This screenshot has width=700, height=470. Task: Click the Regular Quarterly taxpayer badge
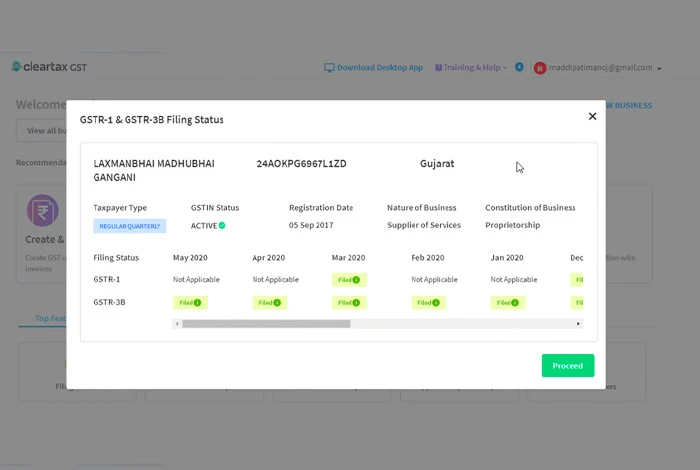pyautogui.click(x=129, y=227)
